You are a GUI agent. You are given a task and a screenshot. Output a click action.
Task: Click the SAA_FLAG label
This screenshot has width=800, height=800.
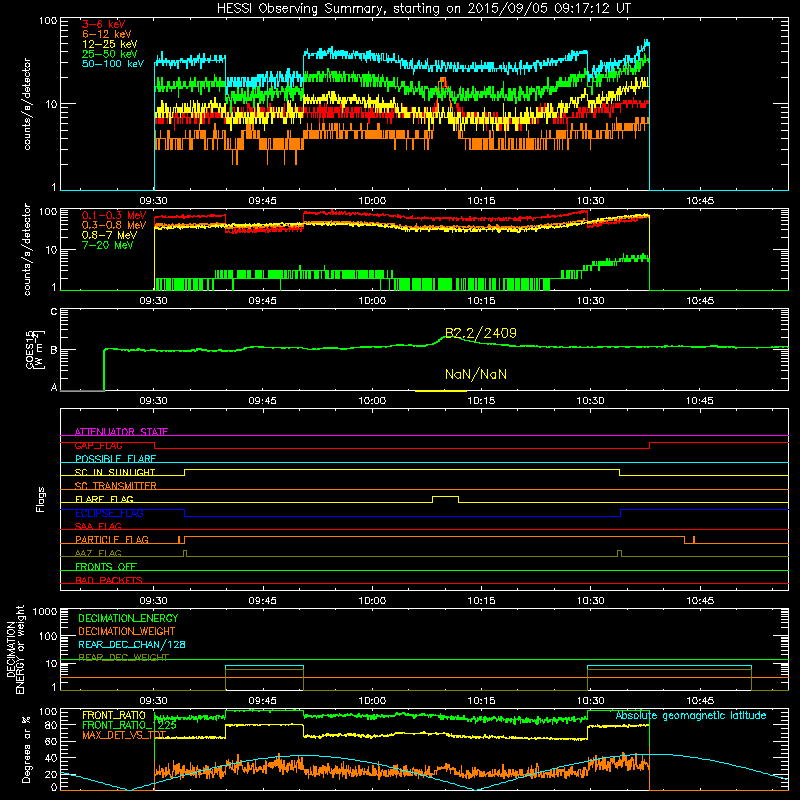[x=98, y=526]
